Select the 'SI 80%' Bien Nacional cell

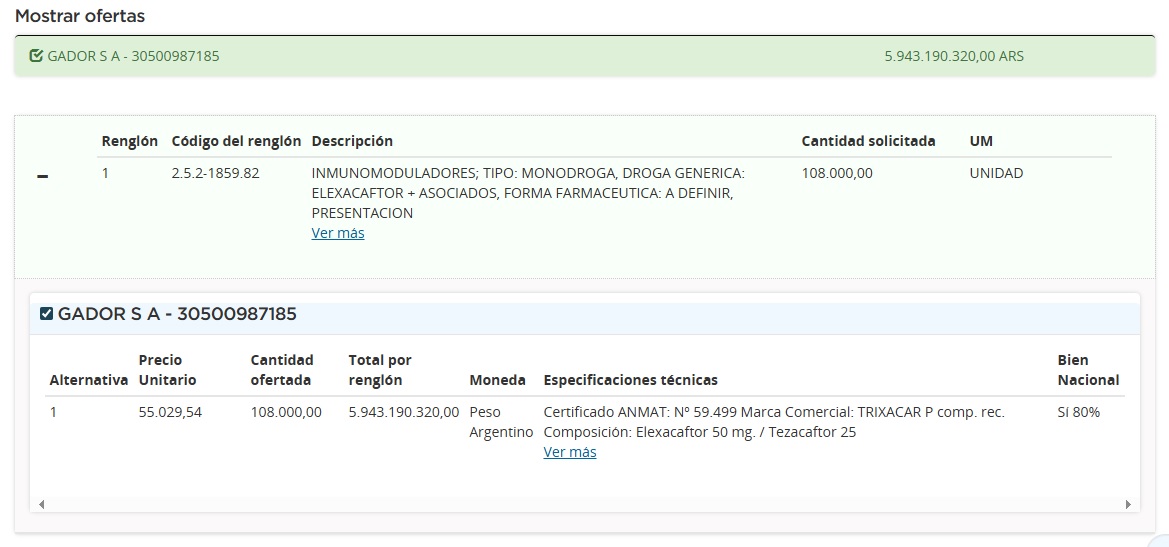point(1078,412)
